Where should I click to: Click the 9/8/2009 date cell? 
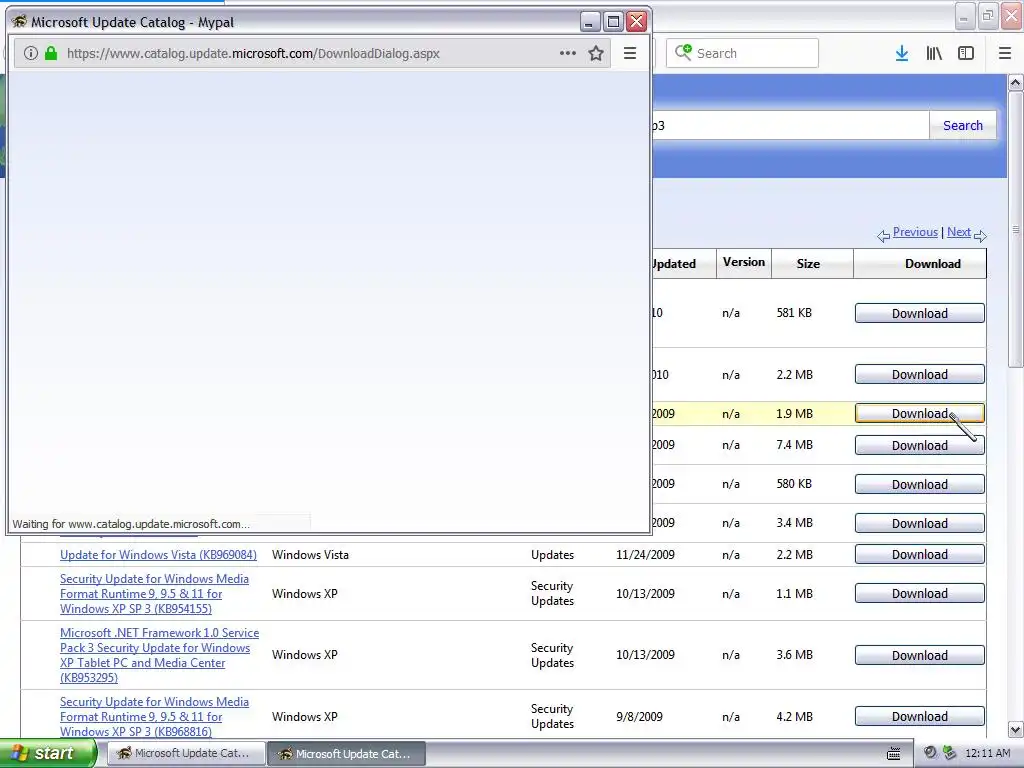639,716
